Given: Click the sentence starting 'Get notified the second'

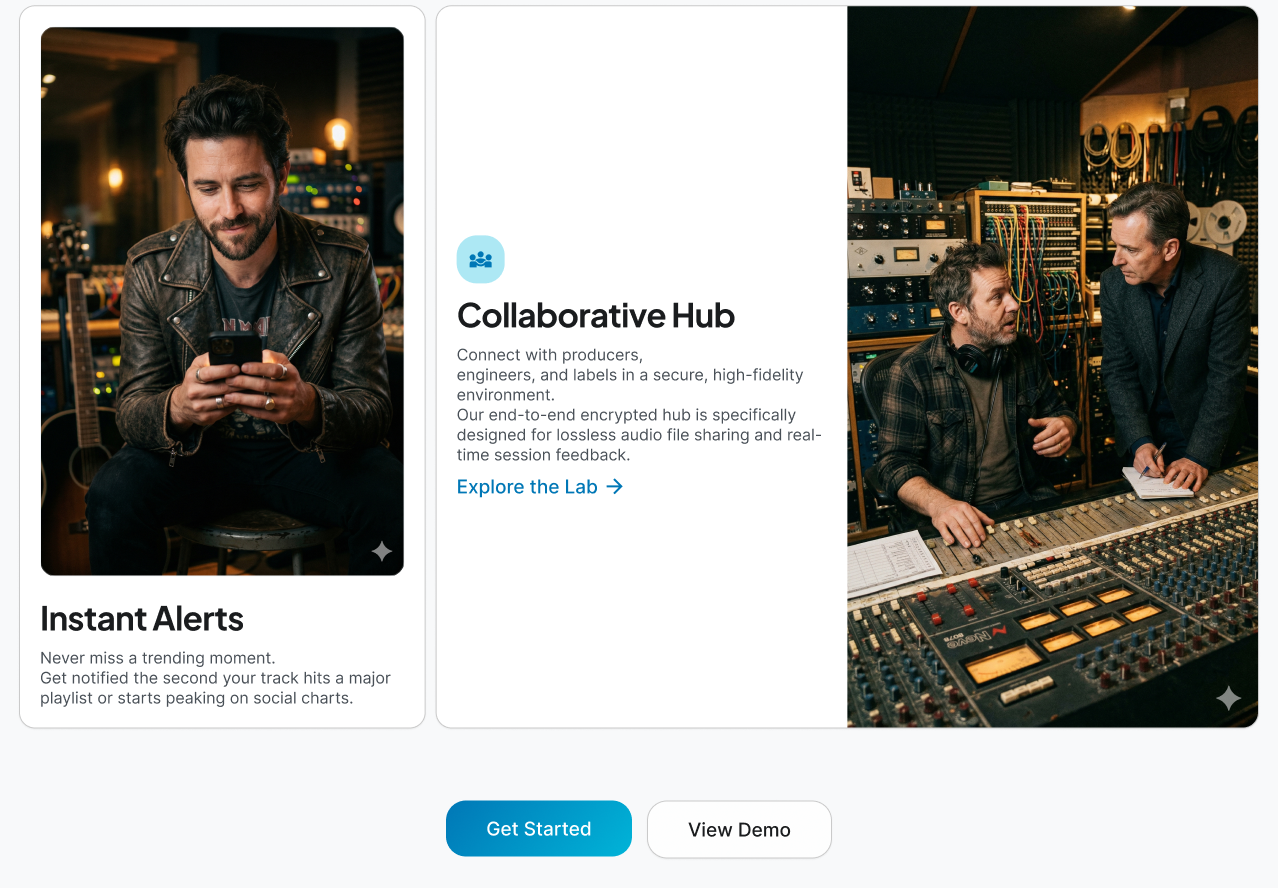Looking at the screenshot, I should pos(215,688).
